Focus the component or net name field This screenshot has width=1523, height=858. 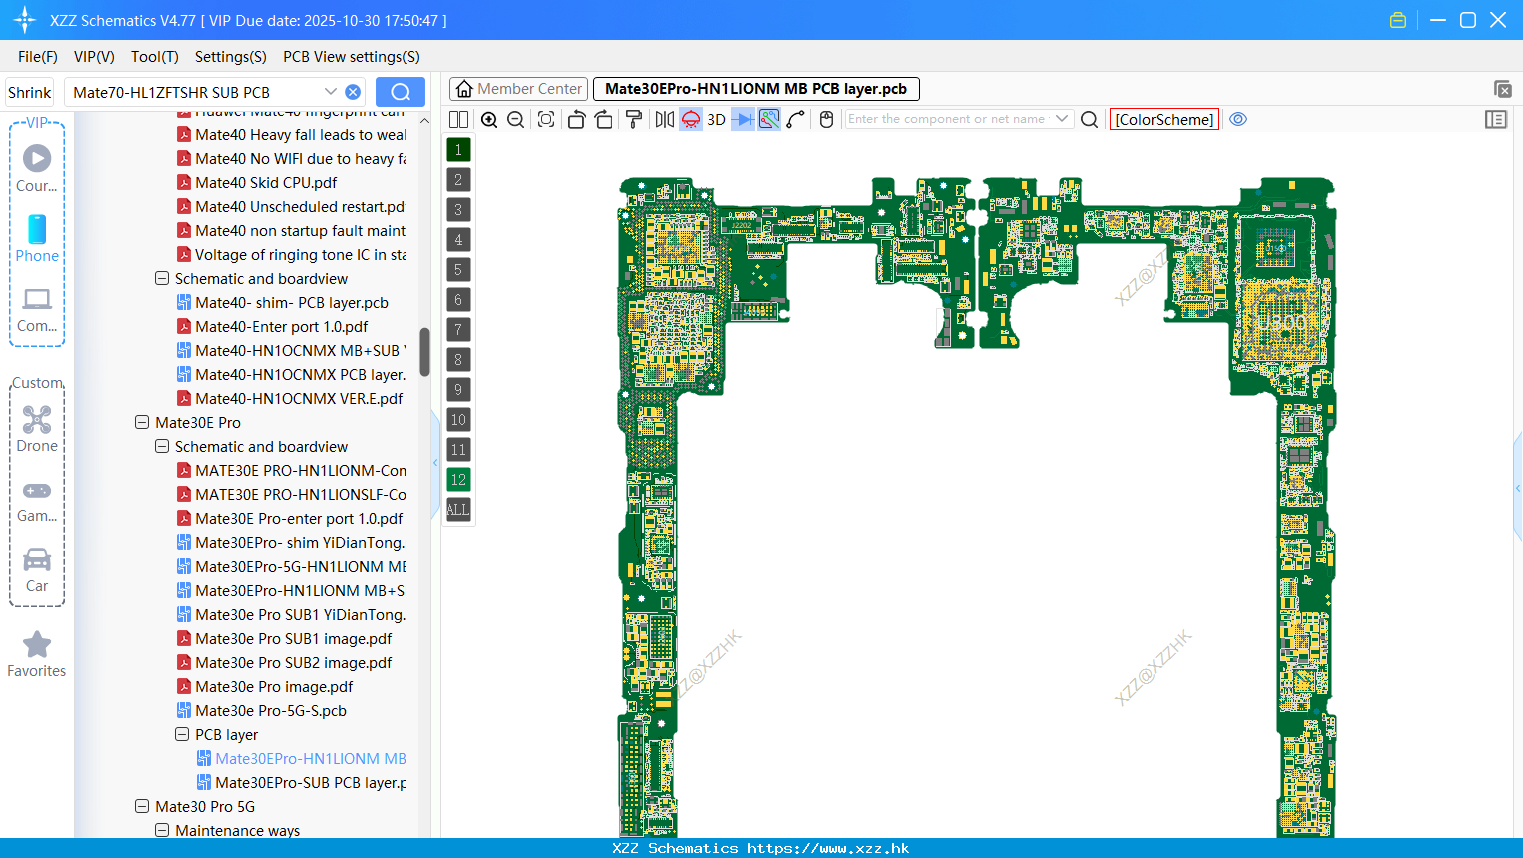coord(946,119)
